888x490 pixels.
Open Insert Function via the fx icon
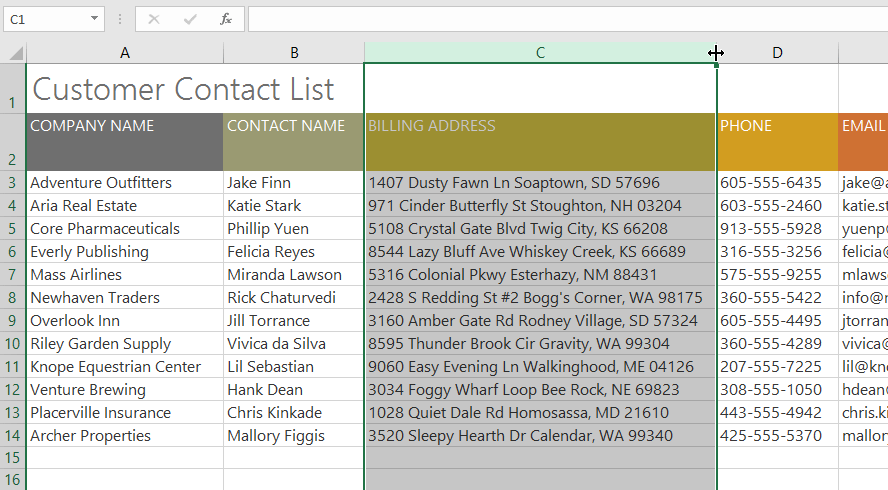tap(226, 19)
